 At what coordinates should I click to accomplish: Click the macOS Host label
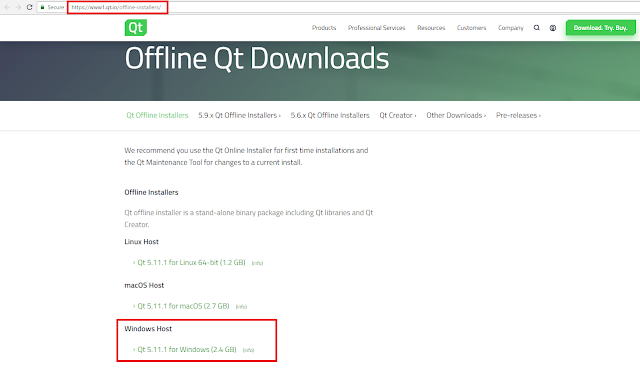[144, 285]
